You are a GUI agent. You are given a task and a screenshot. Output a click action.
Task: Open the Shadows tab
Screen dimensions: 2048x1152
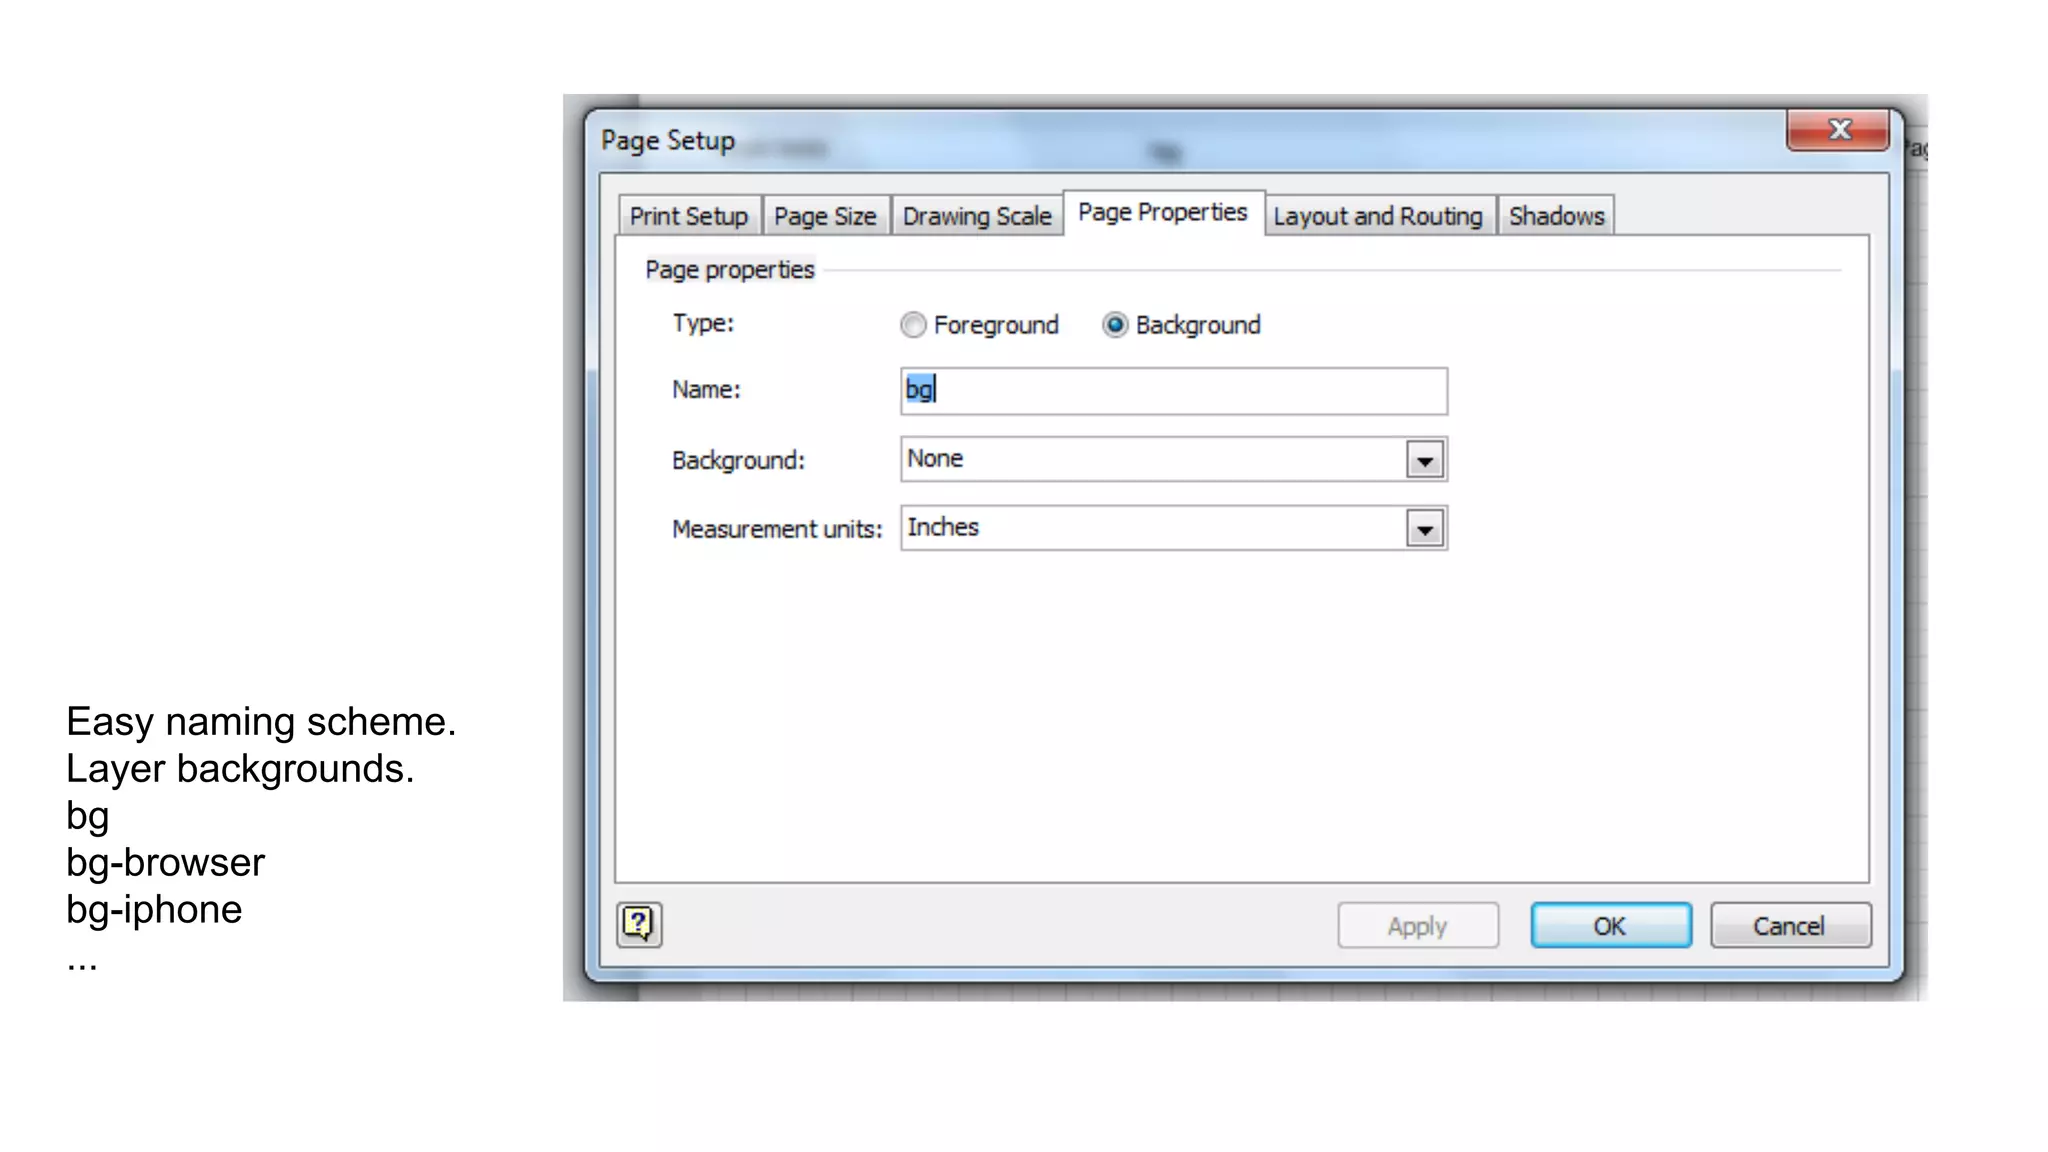point(1556,216)
